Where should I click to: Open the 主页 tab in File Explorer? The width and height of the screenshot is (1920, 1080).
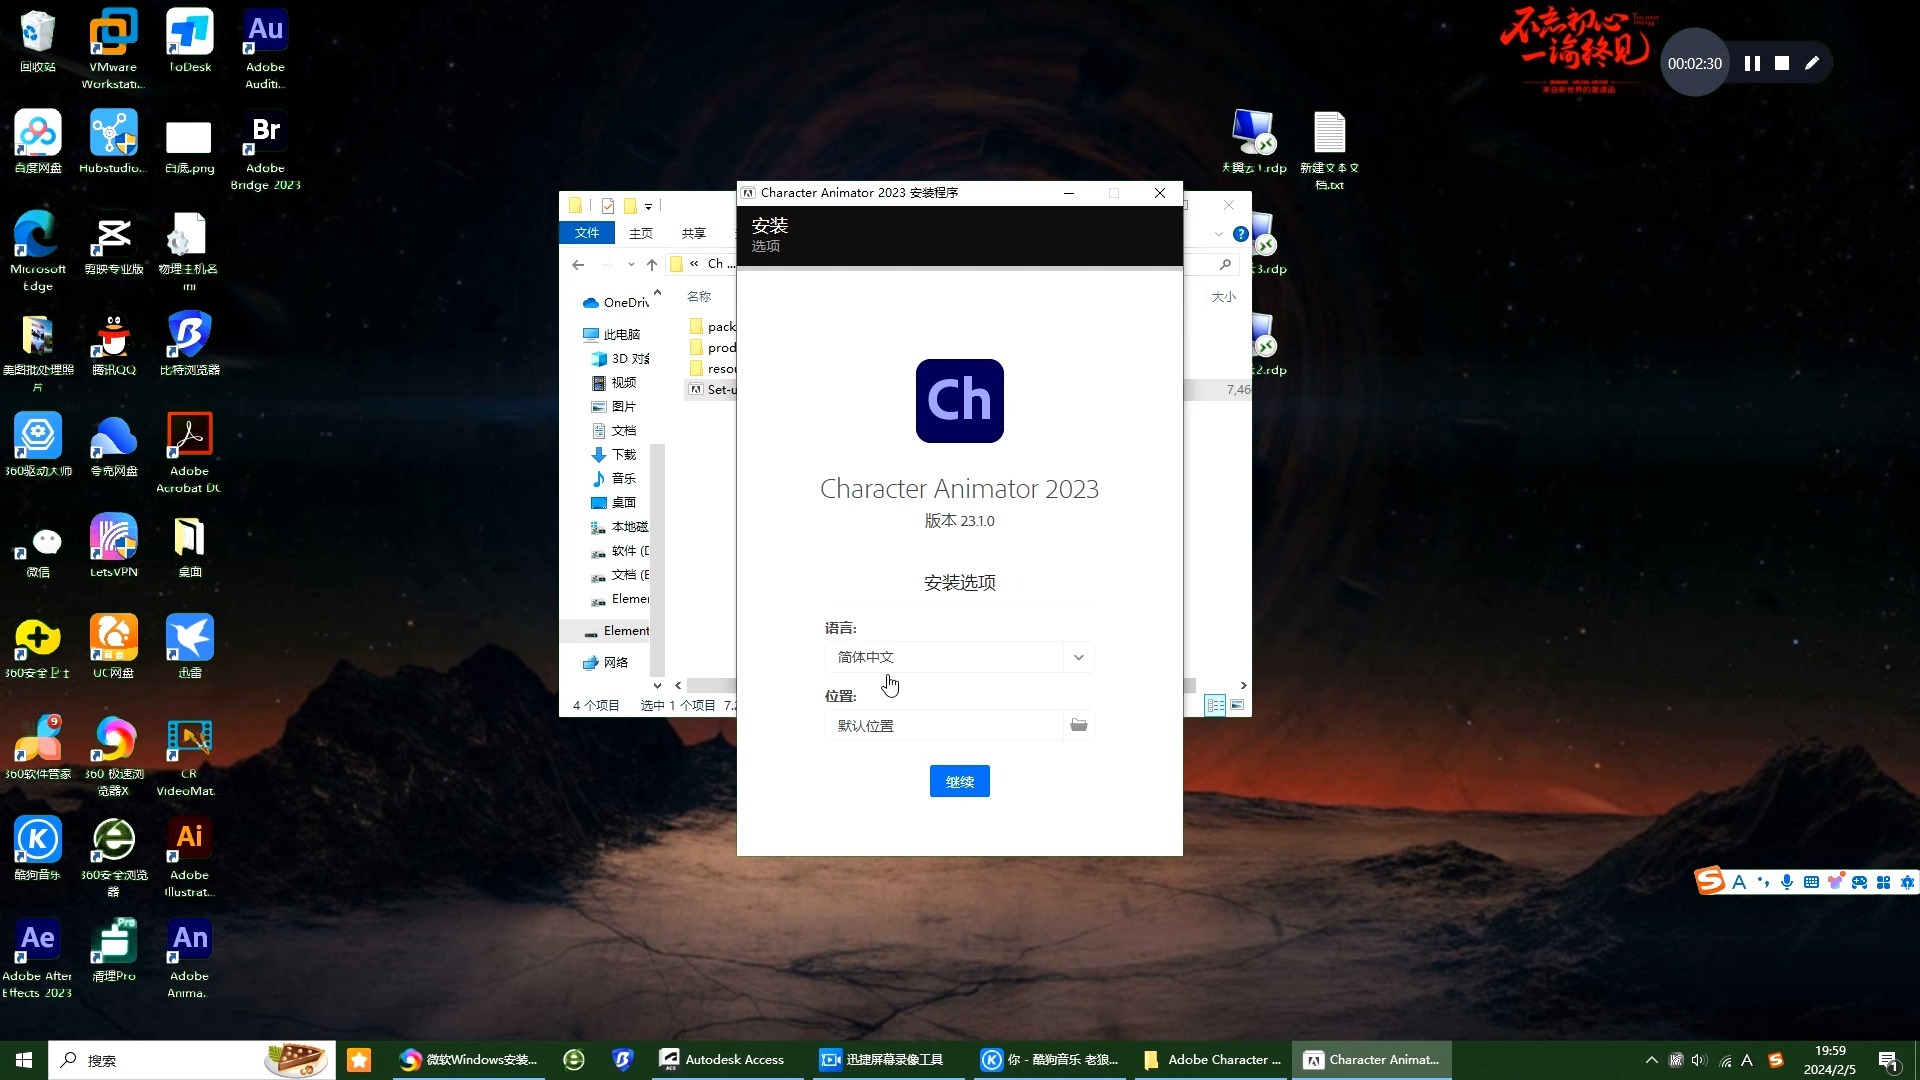[641, 233]
